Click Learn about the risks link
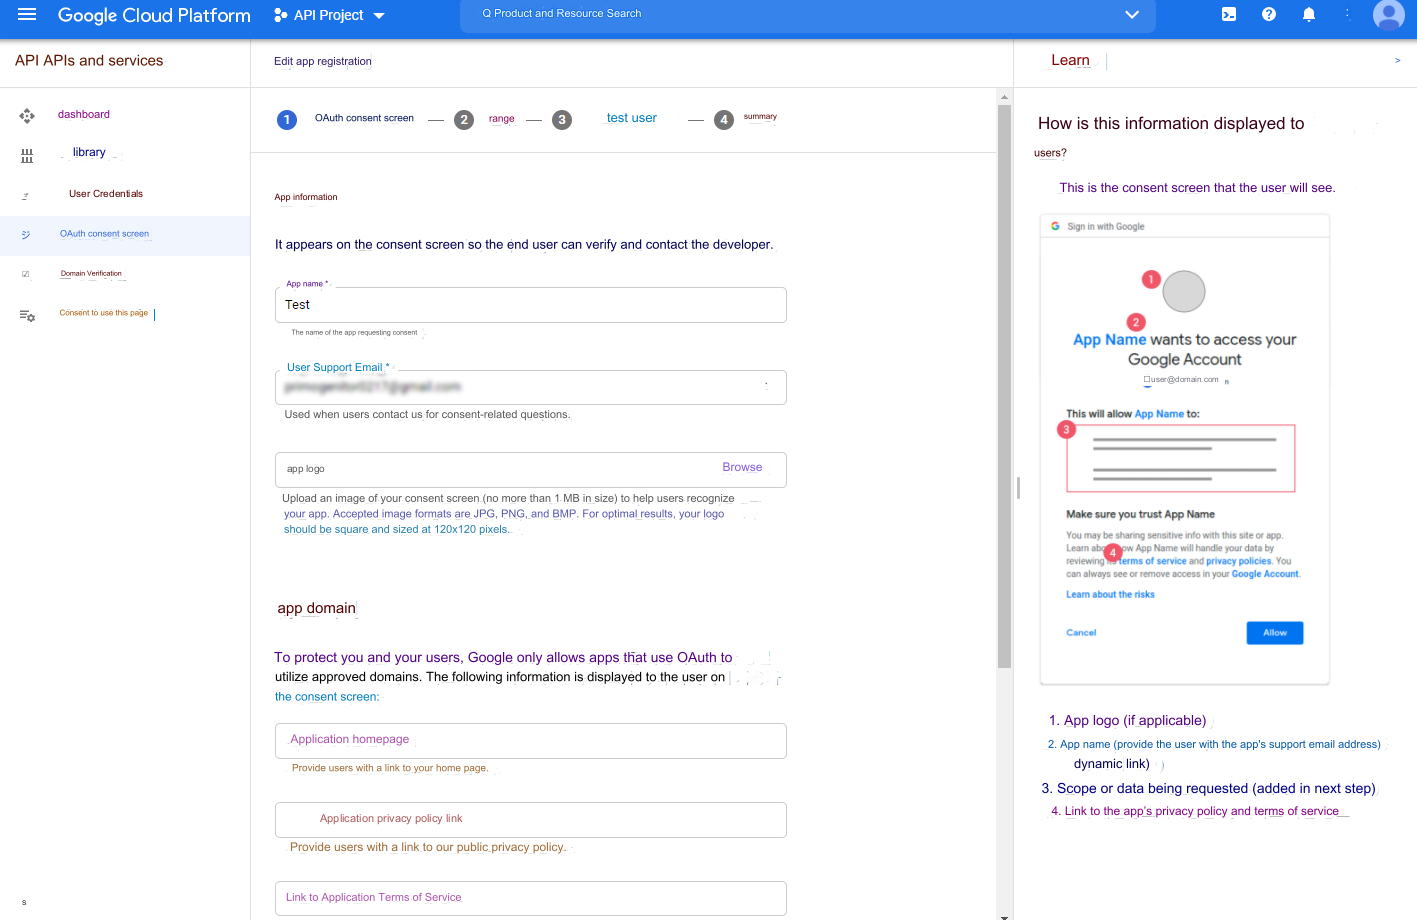 click(x=1110, y=595)
